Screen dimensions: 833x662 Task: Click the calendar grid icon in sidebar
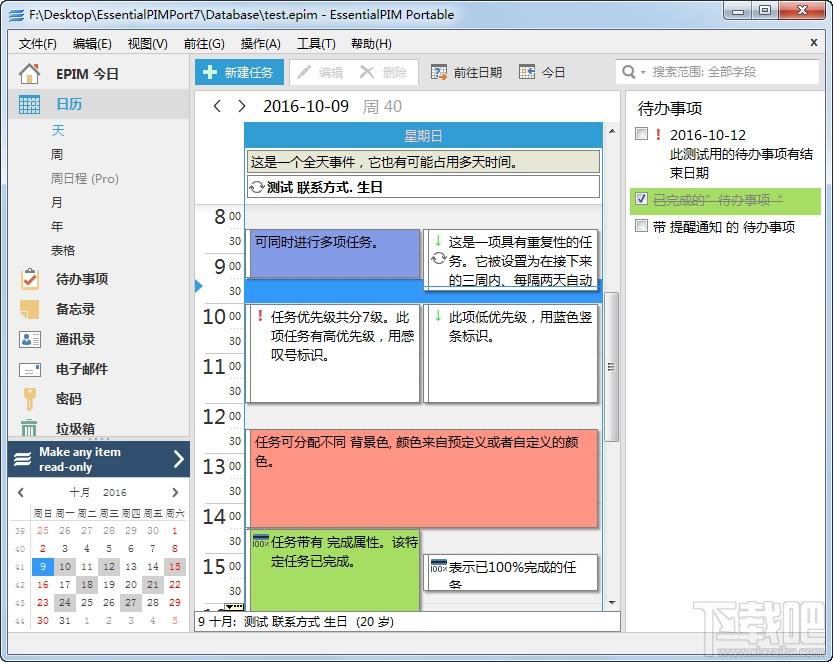coord(29,104)
